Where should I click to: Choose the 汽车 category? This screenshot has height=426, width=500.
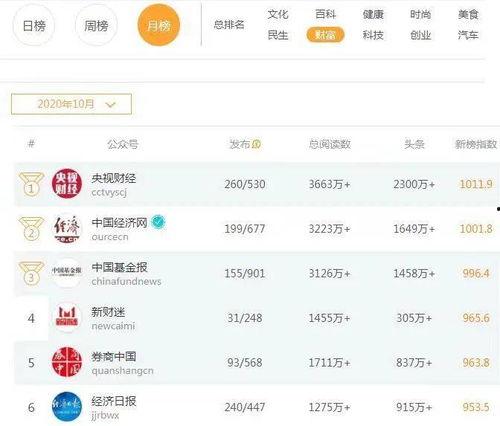(x=468, y=35)
